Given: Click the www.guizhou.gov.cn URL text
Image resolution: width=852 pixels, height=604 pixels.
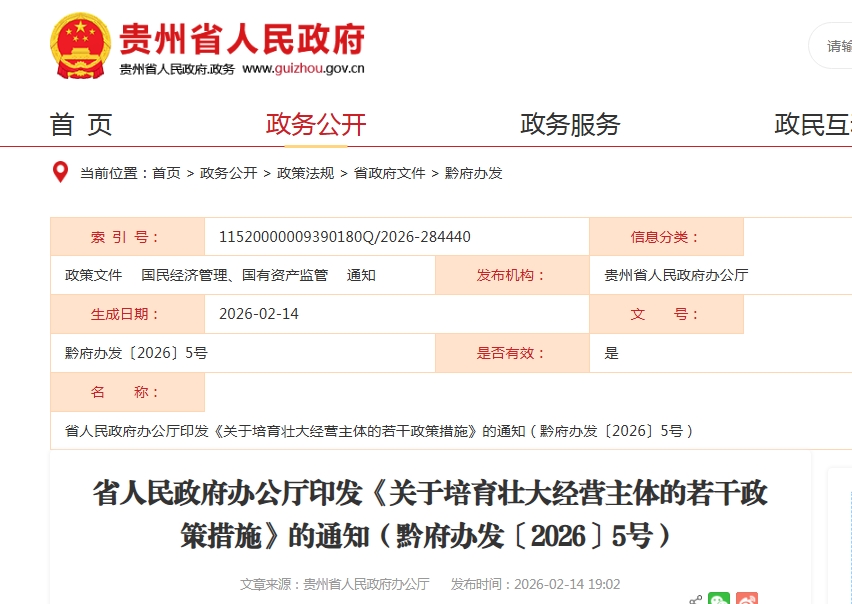Looking at the screenshot, I should (x=303, y=69).
